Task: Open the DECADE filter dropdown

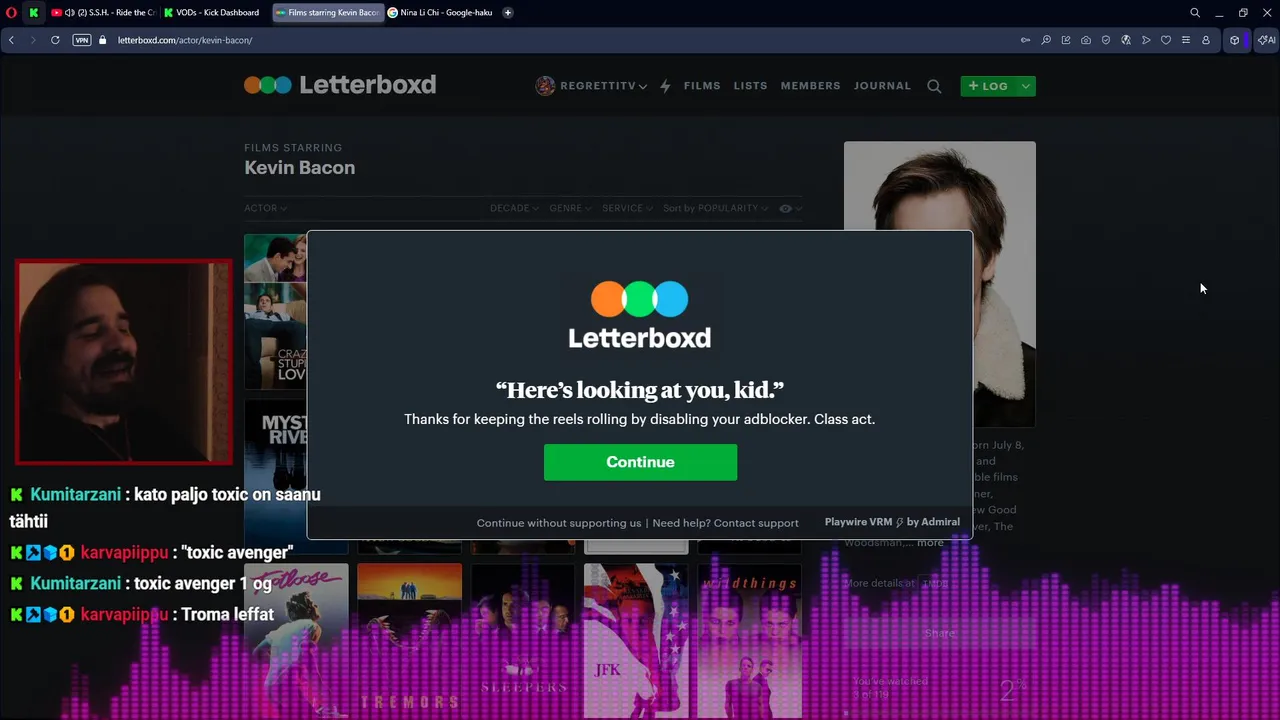Action: pos(514,208)
